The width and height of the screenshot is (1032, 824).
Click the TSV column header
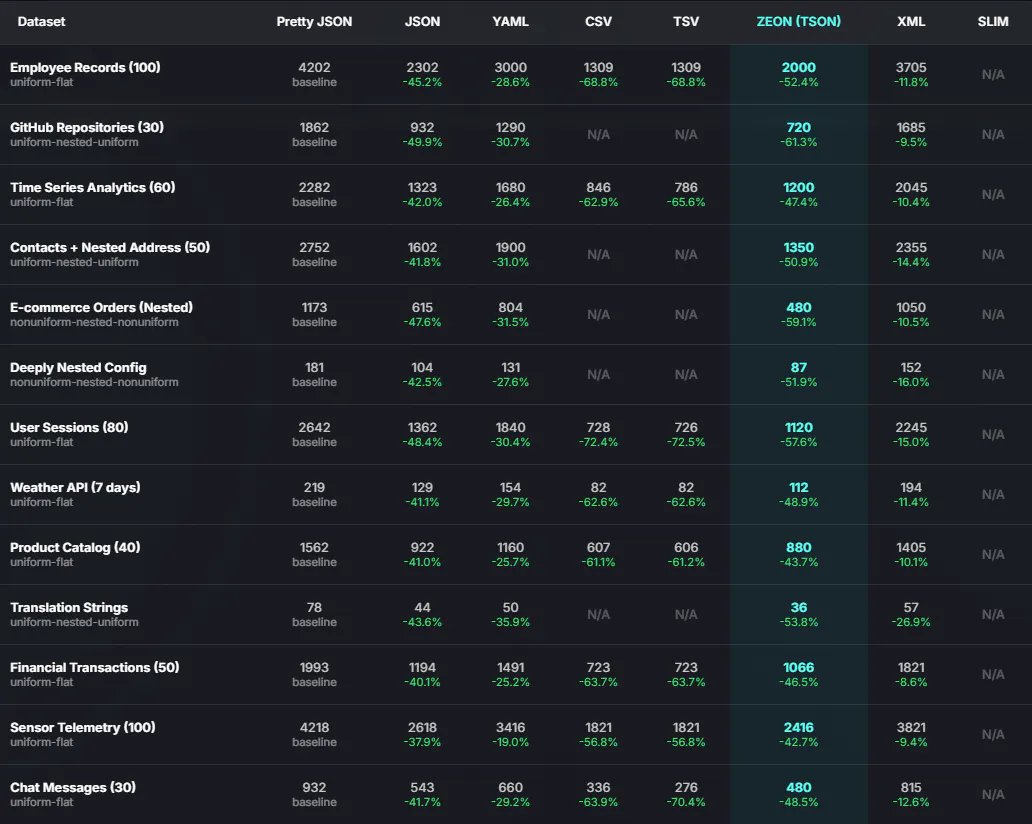point(686,22)
